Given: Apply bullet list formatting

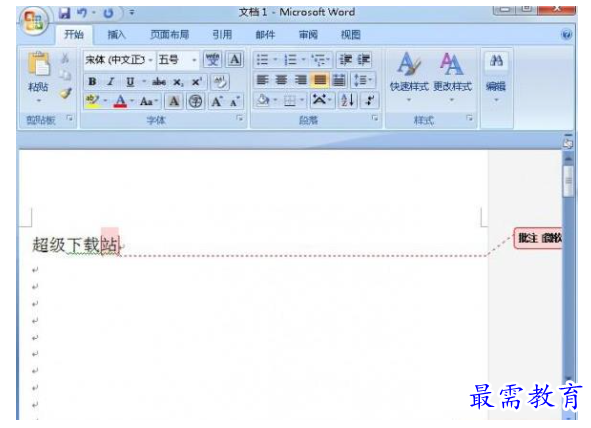Looking at the screenshot, I should tap(262, 60).
